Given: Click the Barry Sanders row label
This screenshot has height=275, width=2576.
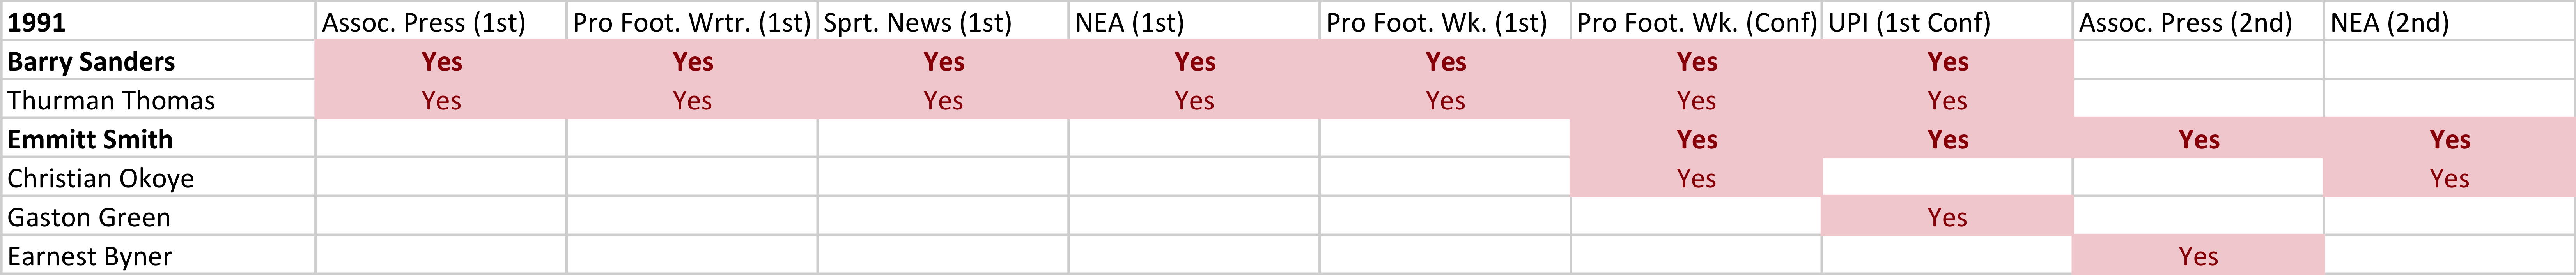Looking at the screenshot, I should point(158,61).
